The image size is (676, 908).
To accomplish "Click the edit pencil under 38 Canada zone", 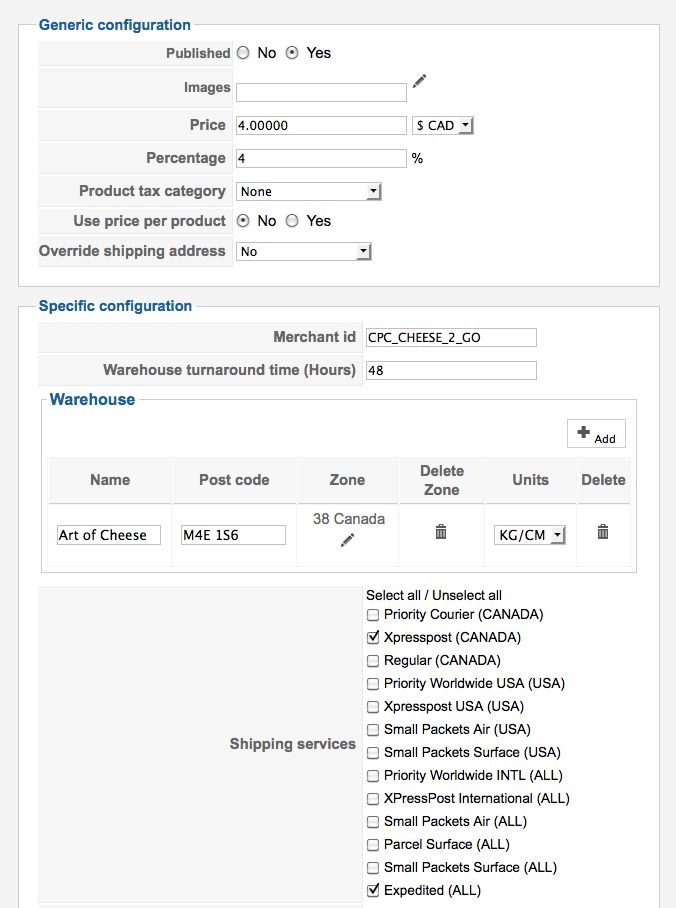I will coord(347,540).
